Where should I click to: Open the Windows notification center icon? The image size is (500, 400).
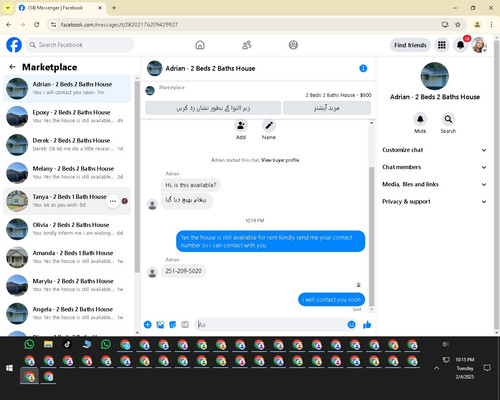click(x=487, y=368)
